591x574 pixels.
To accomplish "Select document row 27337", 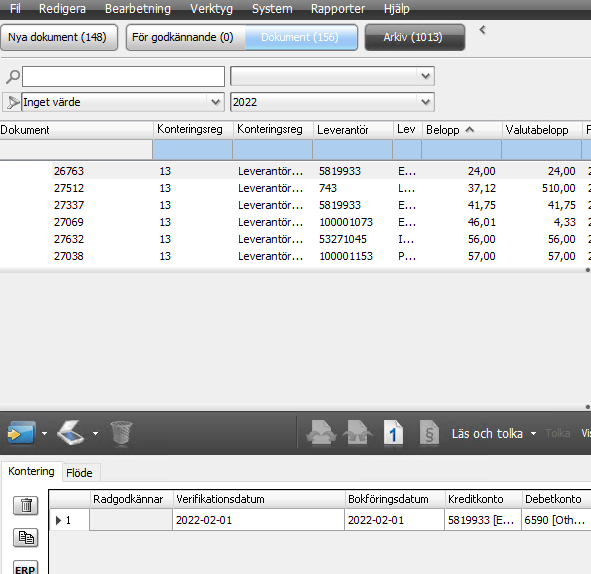I will pyautogui.click(x=296, y=205).
